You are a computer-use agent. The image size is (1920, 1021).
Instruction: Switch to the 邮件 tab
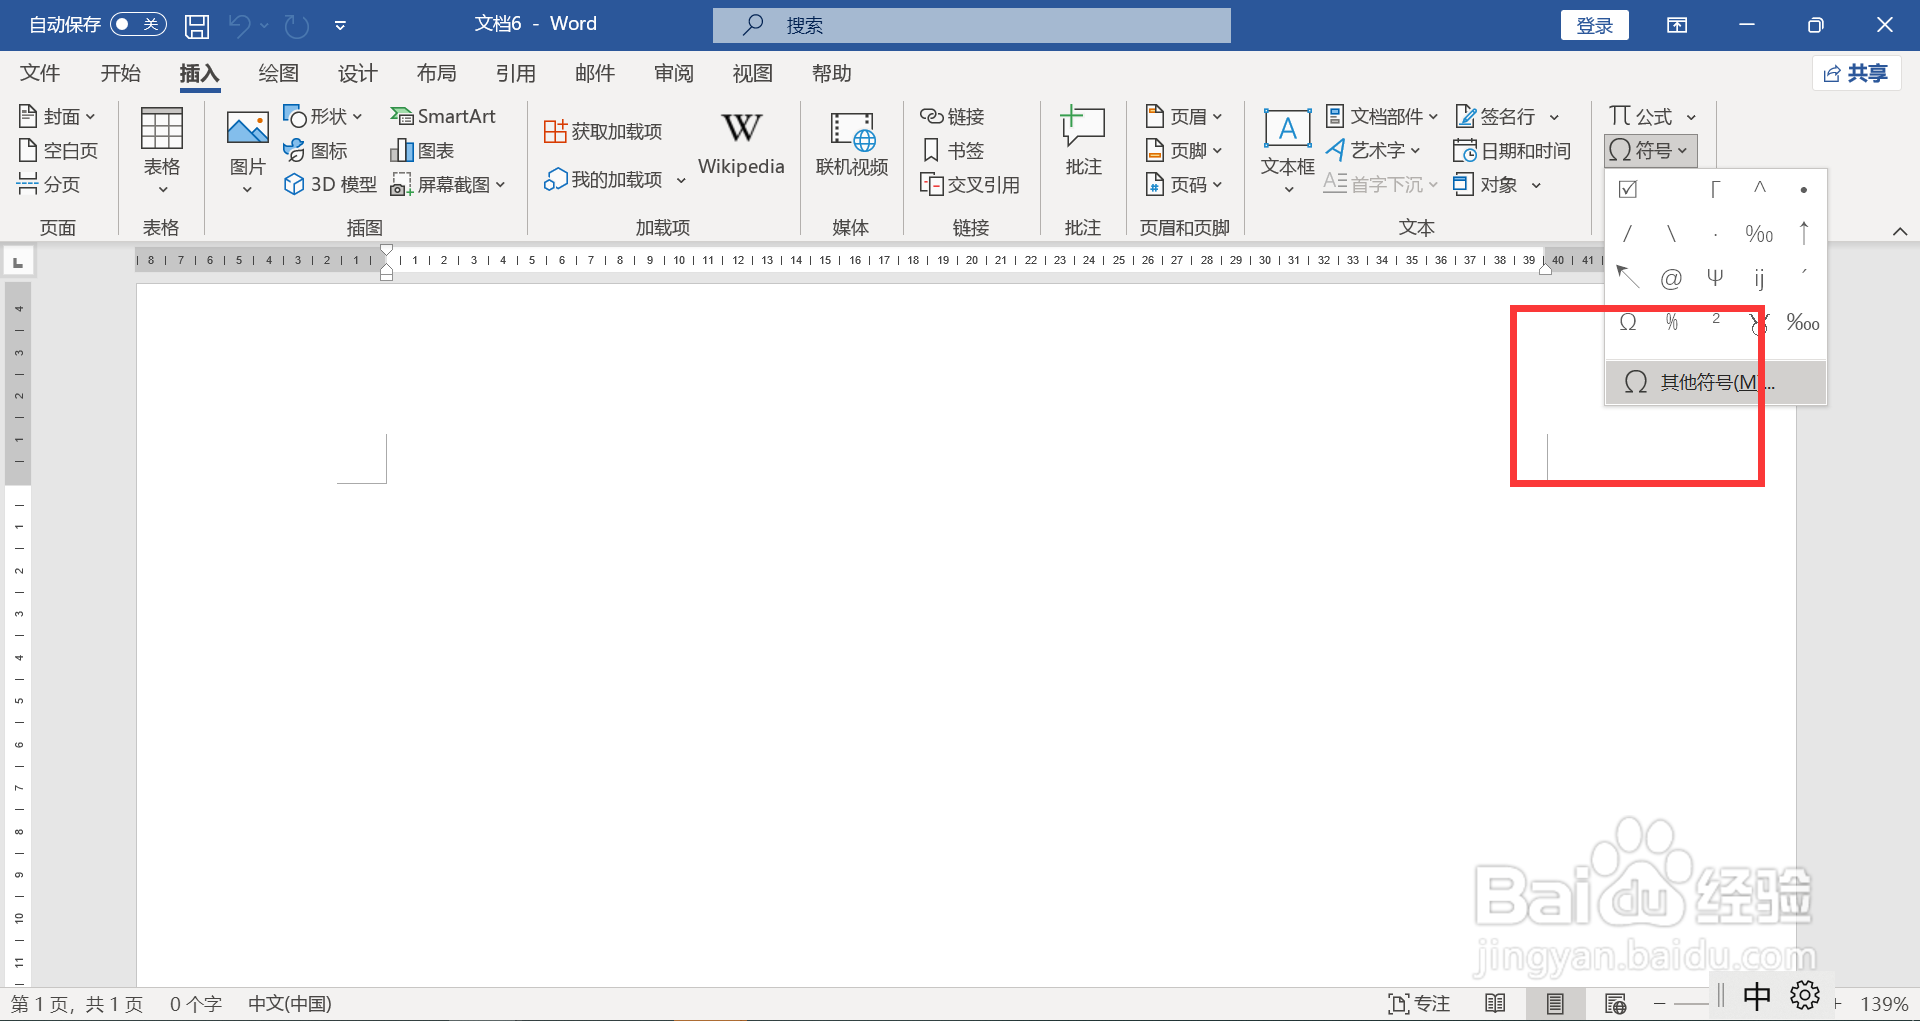click(x=594, y=73)
